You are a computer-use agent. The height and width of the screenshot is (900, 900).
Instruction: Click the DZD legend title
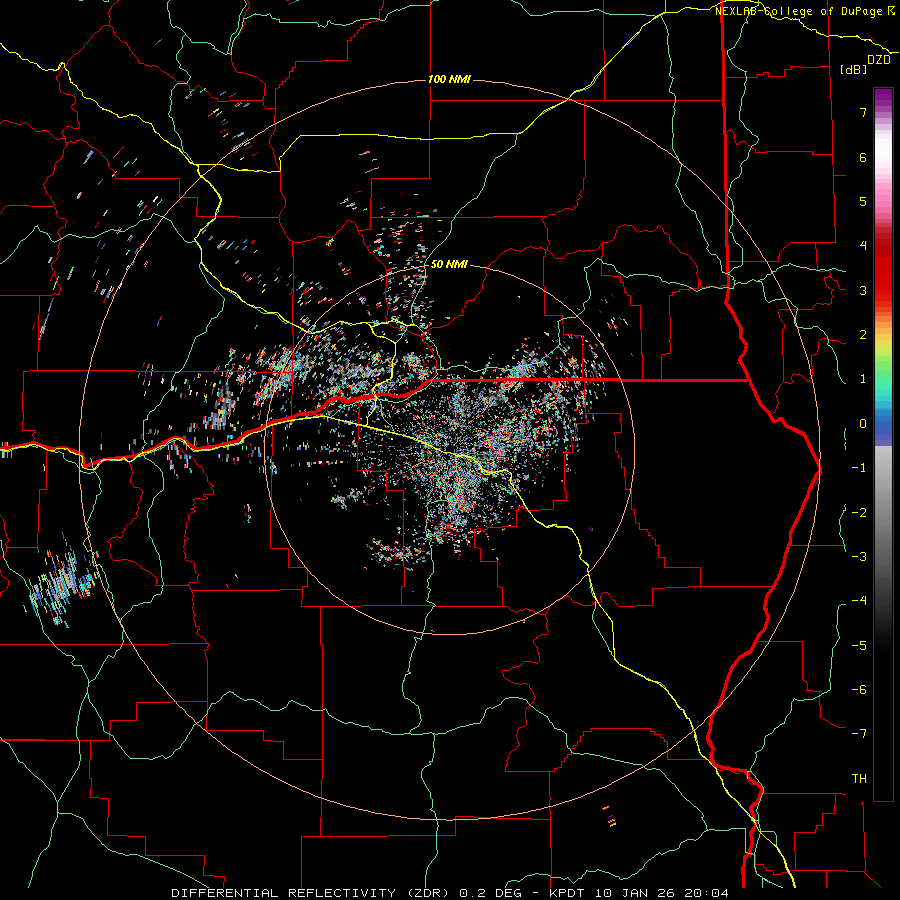pos(879,60)
